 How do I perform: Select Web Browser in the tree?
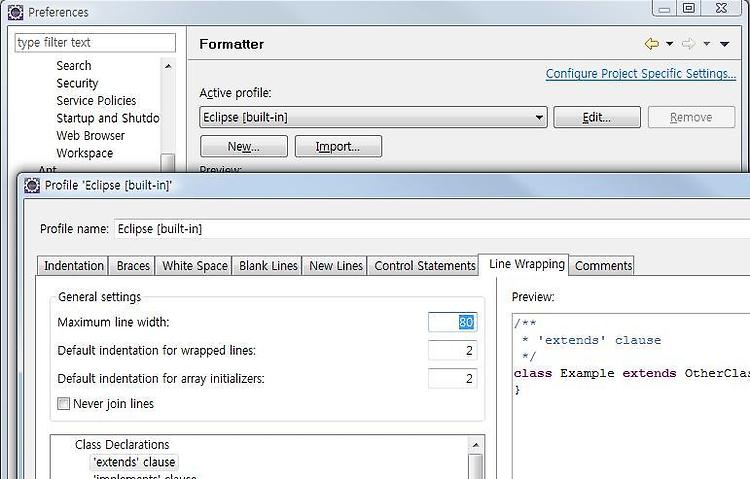pyautogui.click(x=90, y=136)
